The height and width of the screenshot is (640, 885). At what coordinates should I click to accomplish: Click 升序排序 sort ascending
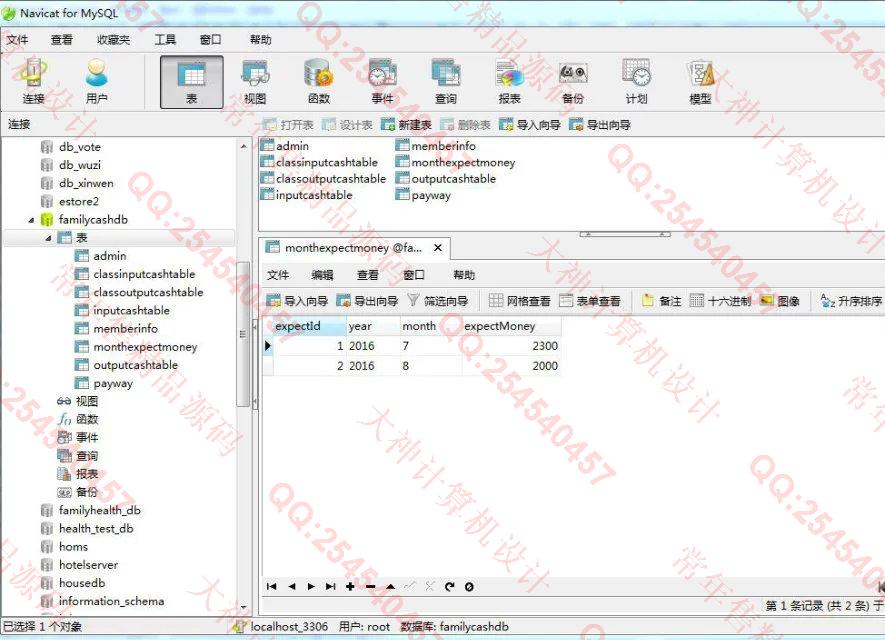click(852, 301)
